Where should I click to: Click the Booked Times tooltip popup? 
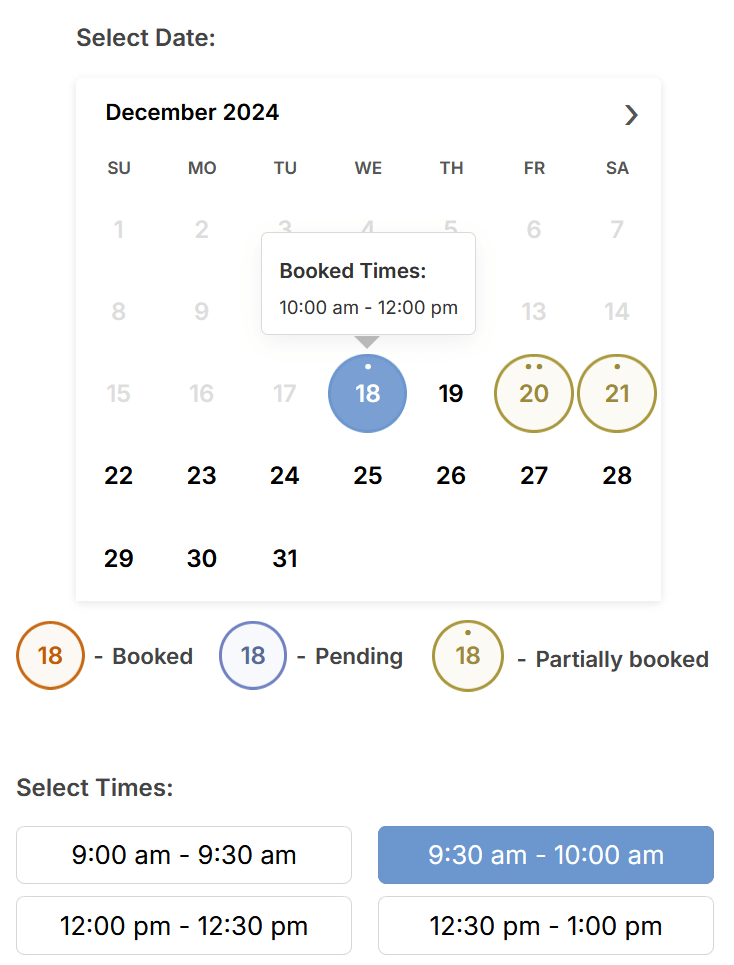click(x=368, y=284)
